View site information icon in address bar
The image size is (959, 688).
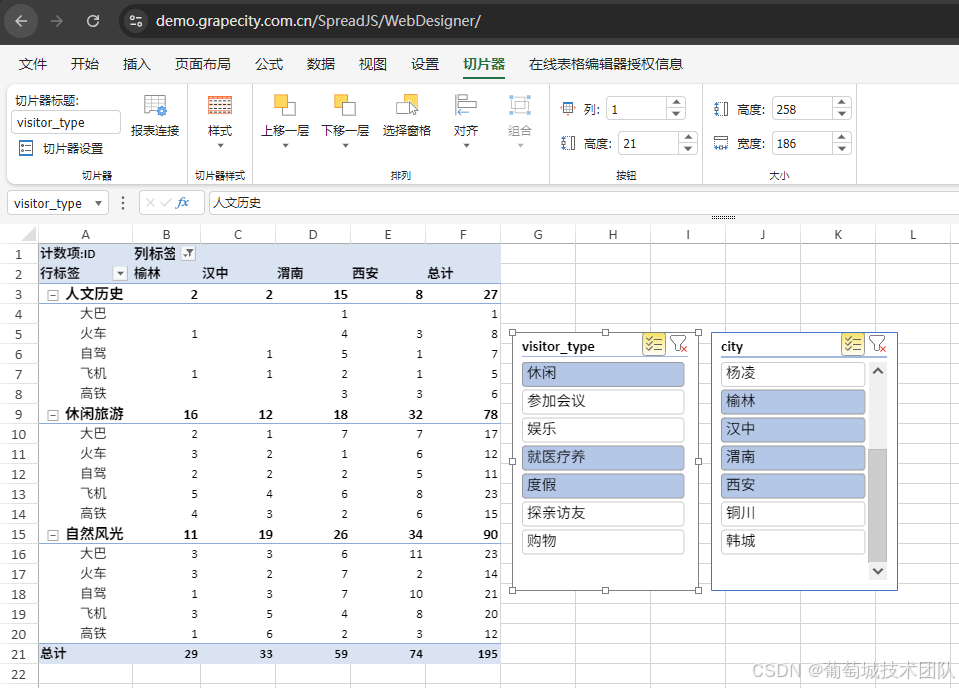pyautogui.click(x=136, y=21)
